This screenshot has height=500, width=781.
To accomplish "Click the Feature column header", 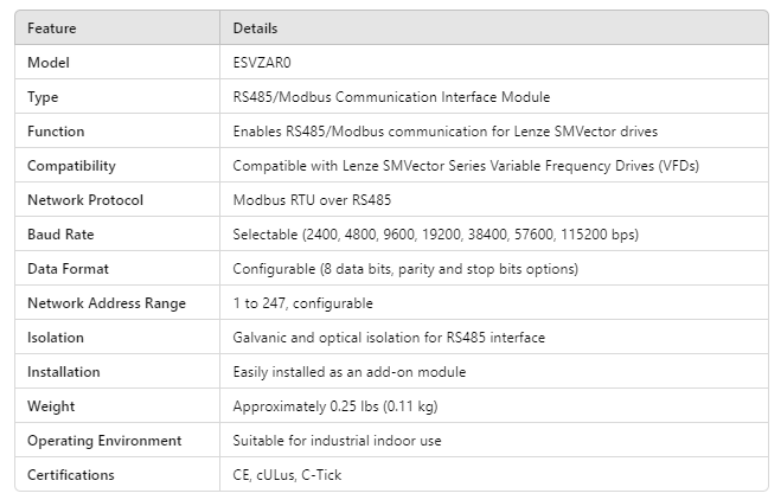I will [52, 28].
